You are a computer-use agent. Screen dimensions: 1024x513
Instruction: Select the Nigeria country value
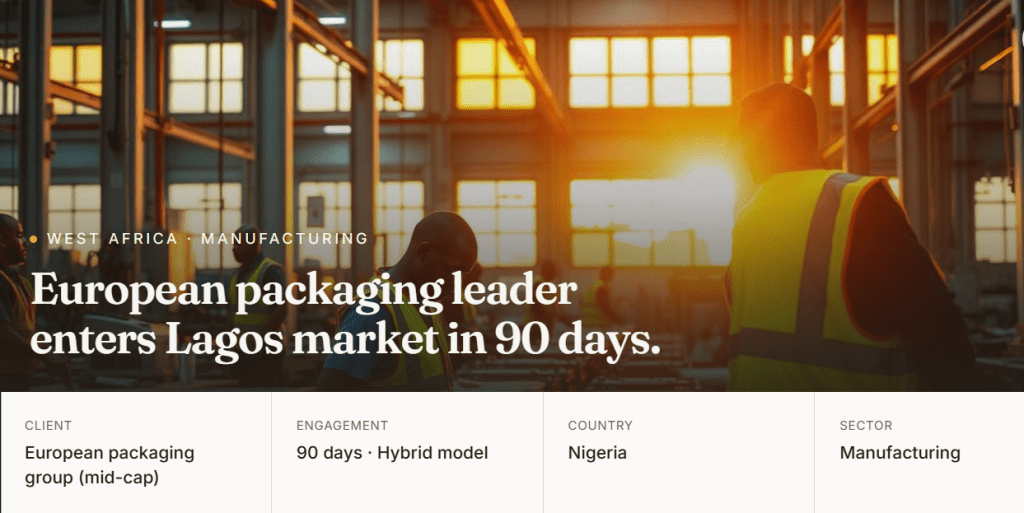pos(597,453)
